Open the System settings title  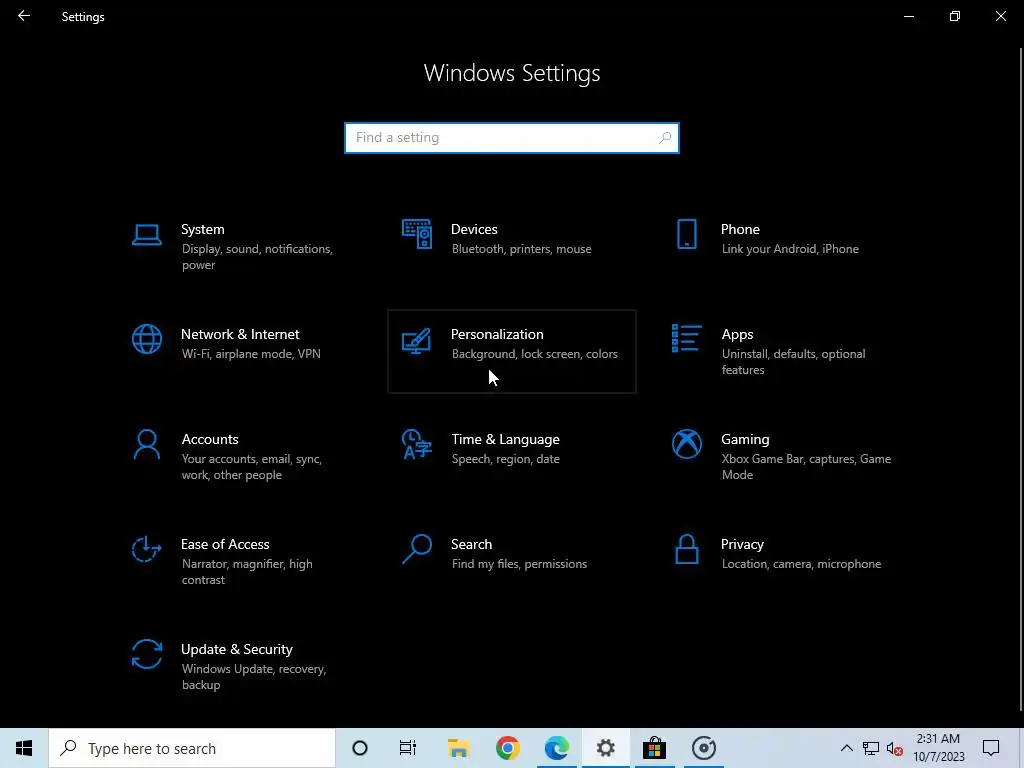[x=202, y=229]
